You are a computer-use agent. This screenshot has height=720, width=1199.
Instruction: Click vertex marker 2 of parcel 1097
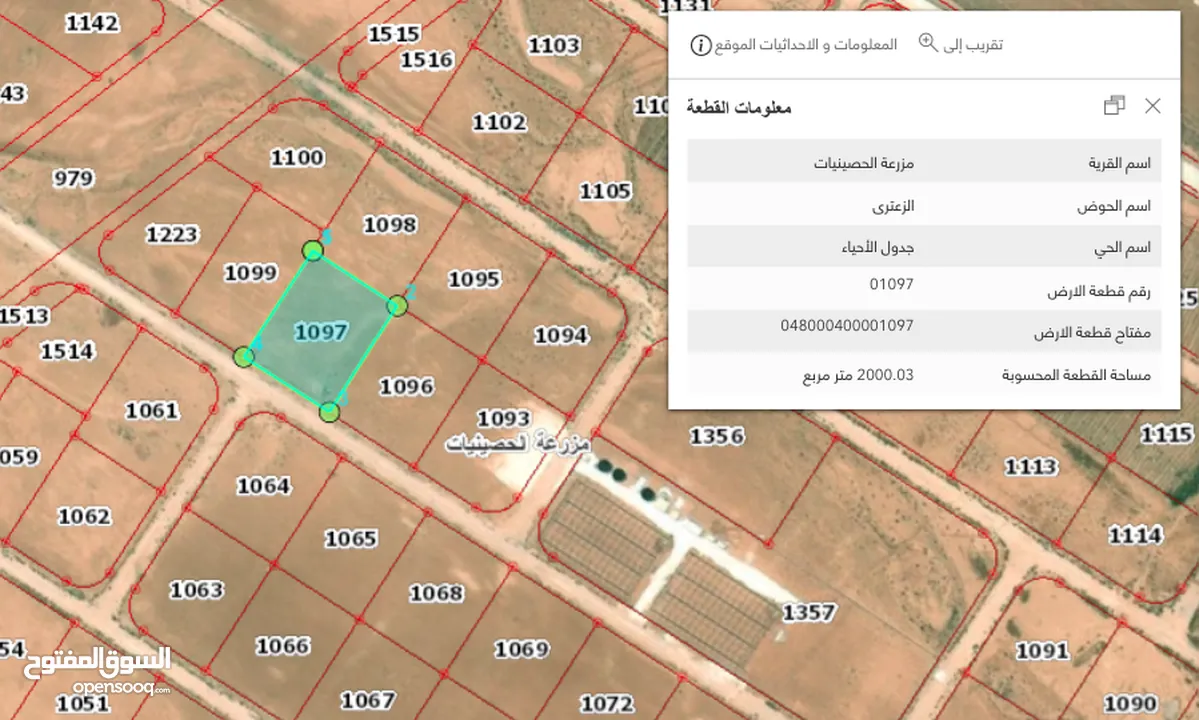click(x=397, y=306)
